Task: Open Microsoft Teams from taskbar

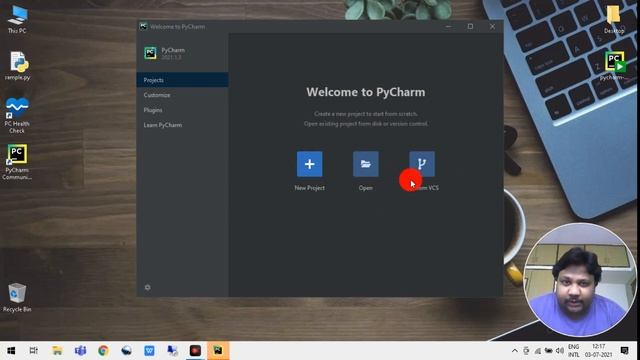Action: 80,351
